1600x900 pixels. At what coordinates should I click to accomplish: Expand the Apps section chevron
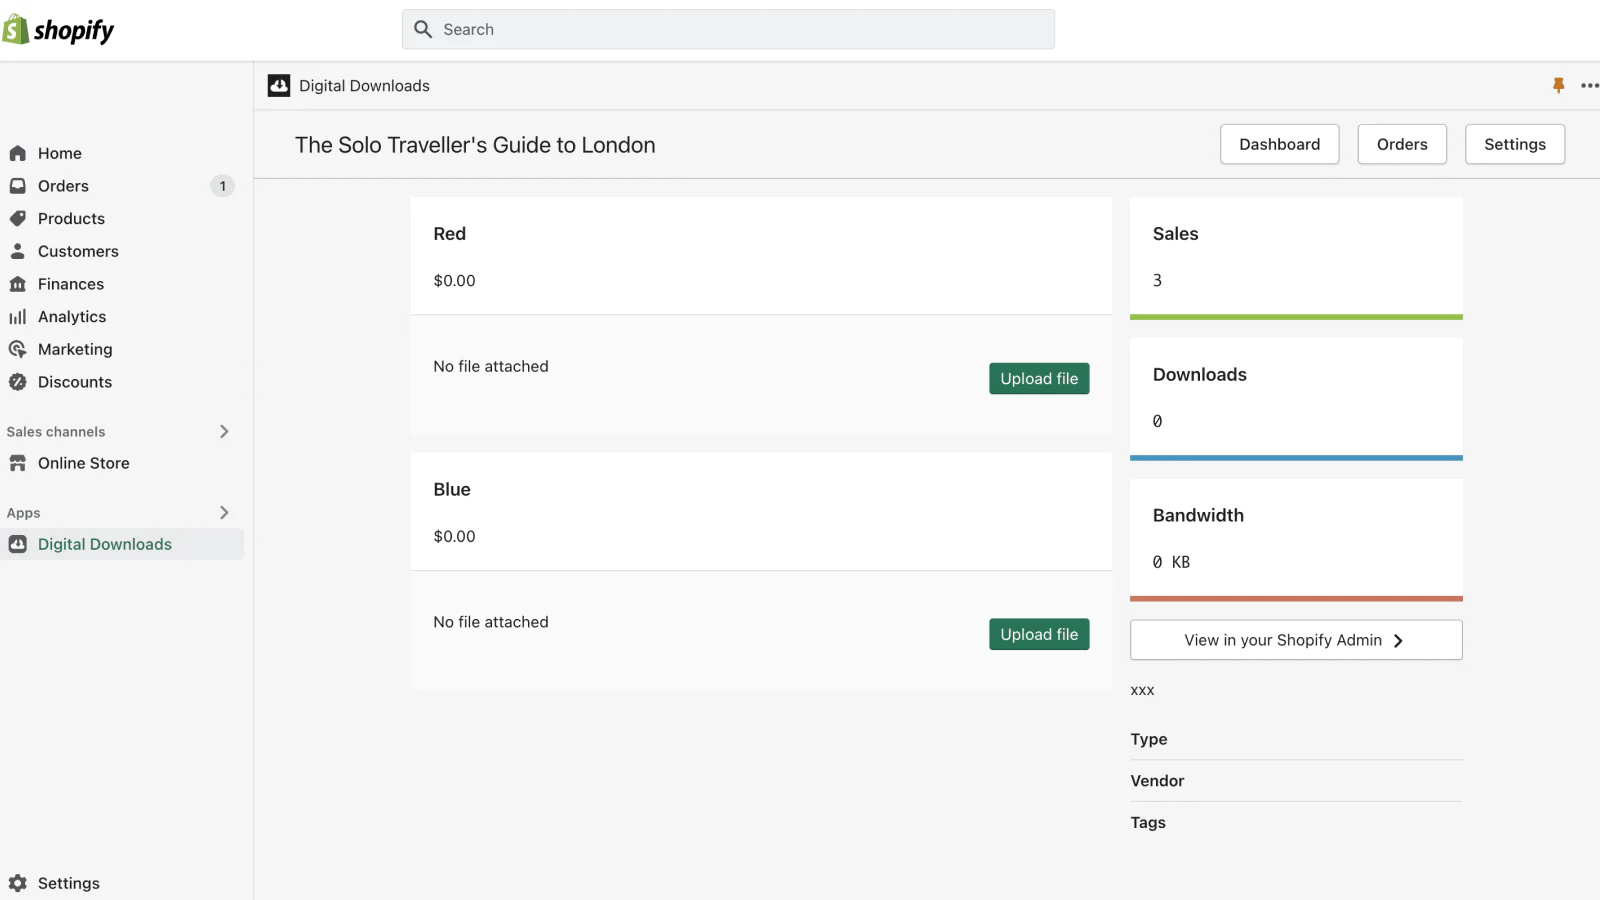click(224, 512)
